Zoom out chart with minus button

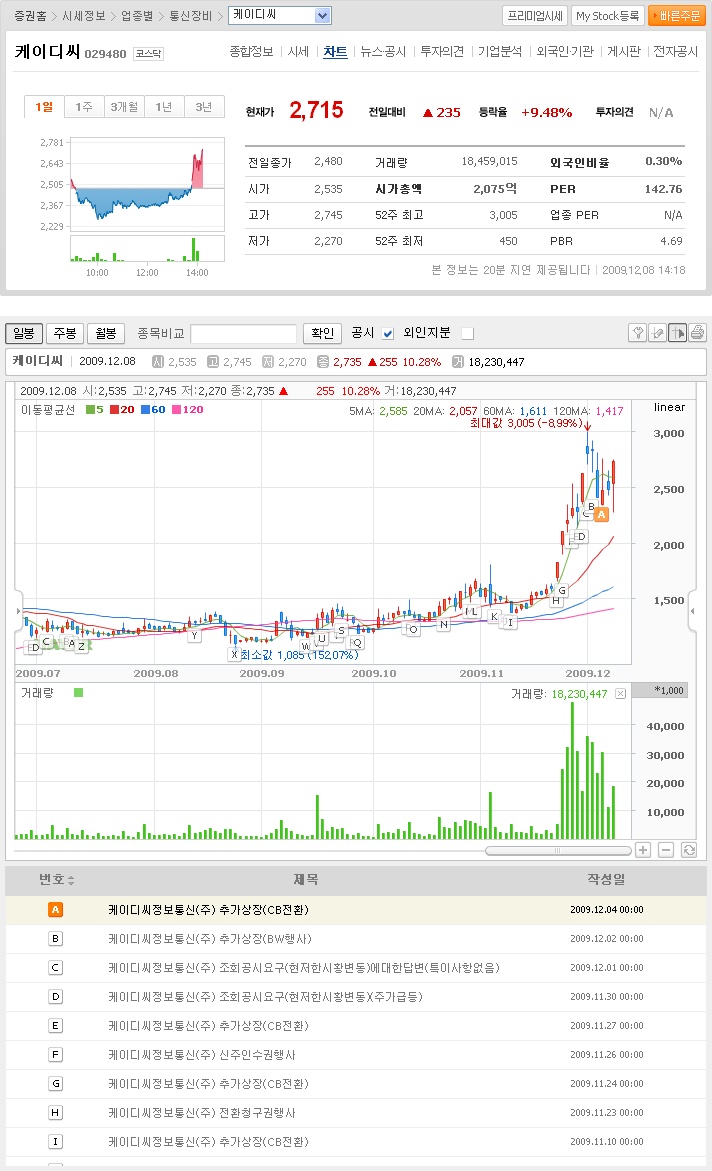666,850
